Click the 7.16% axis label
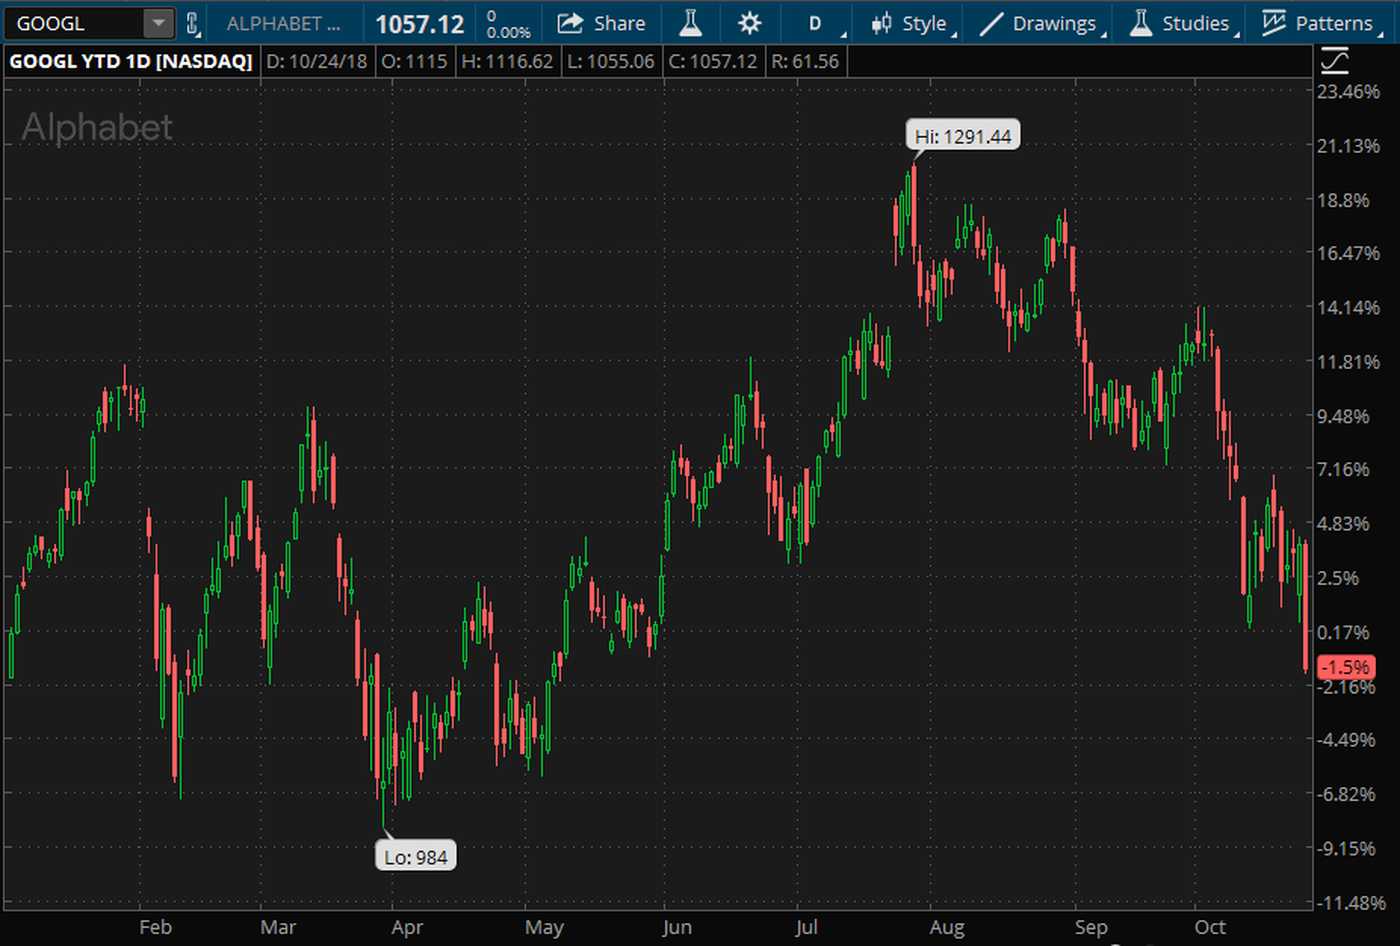The image size is (1400, 946). 1344,469
